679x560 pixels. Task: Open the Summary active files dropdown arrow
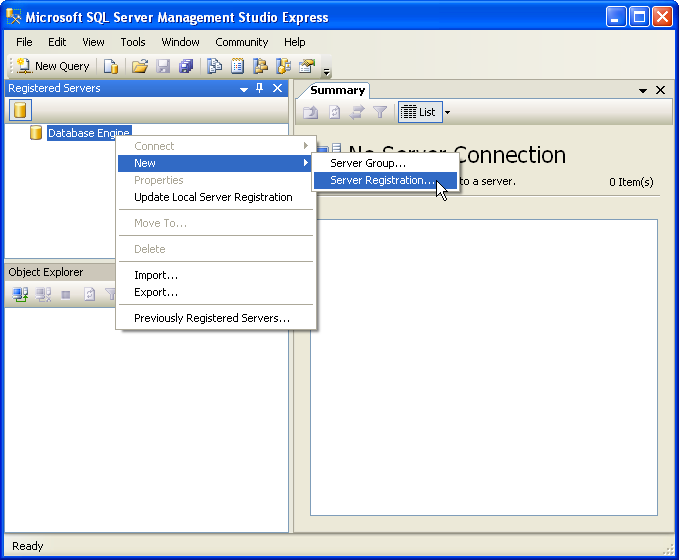643,91
